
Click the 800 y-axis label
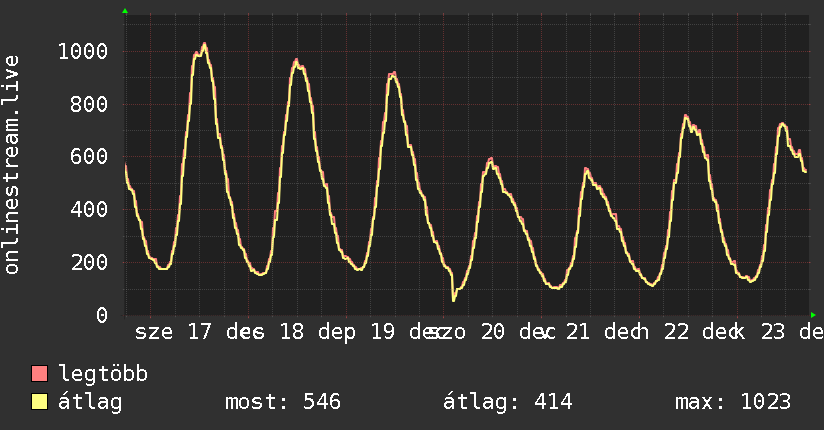tap(89, 104)
